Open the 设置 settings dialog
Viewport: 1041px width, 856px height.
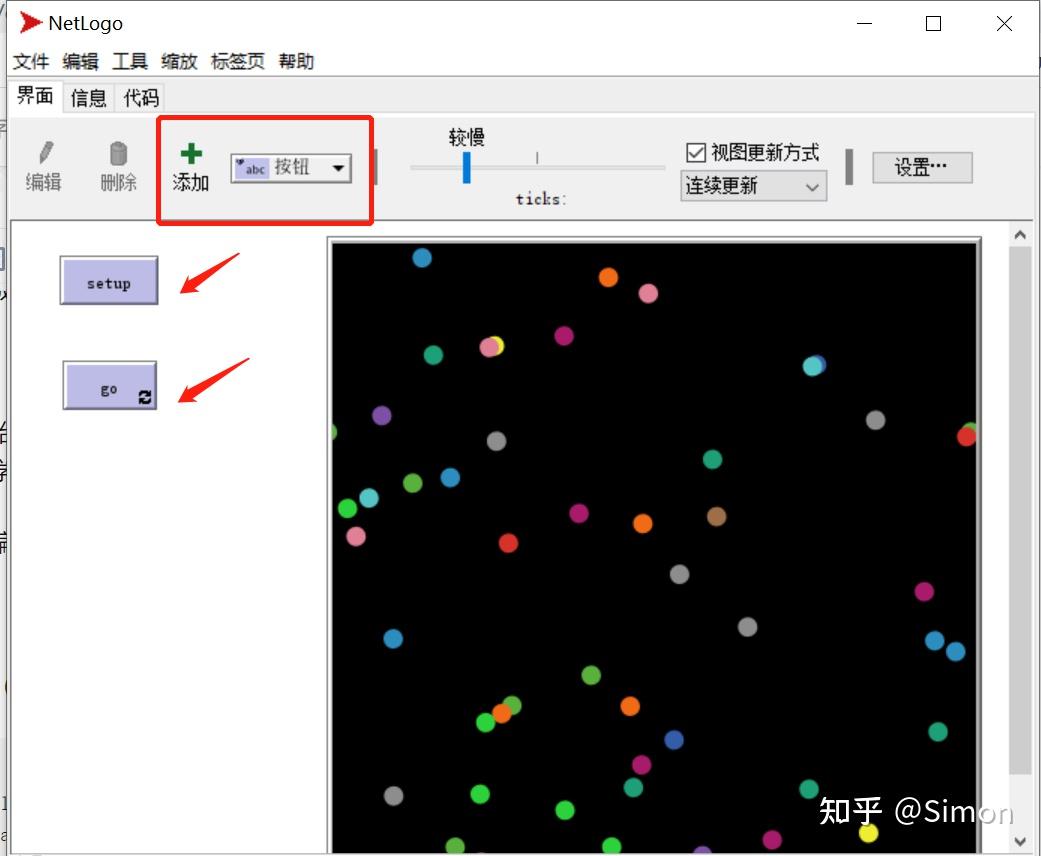[921, 167]
